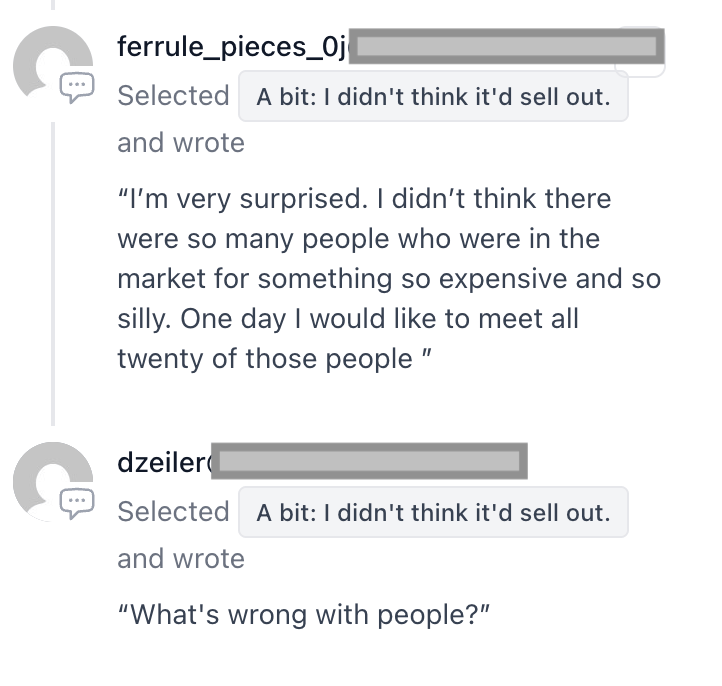Click comment bubble icon on dzeiler's avatar

[x=77, y=503]
